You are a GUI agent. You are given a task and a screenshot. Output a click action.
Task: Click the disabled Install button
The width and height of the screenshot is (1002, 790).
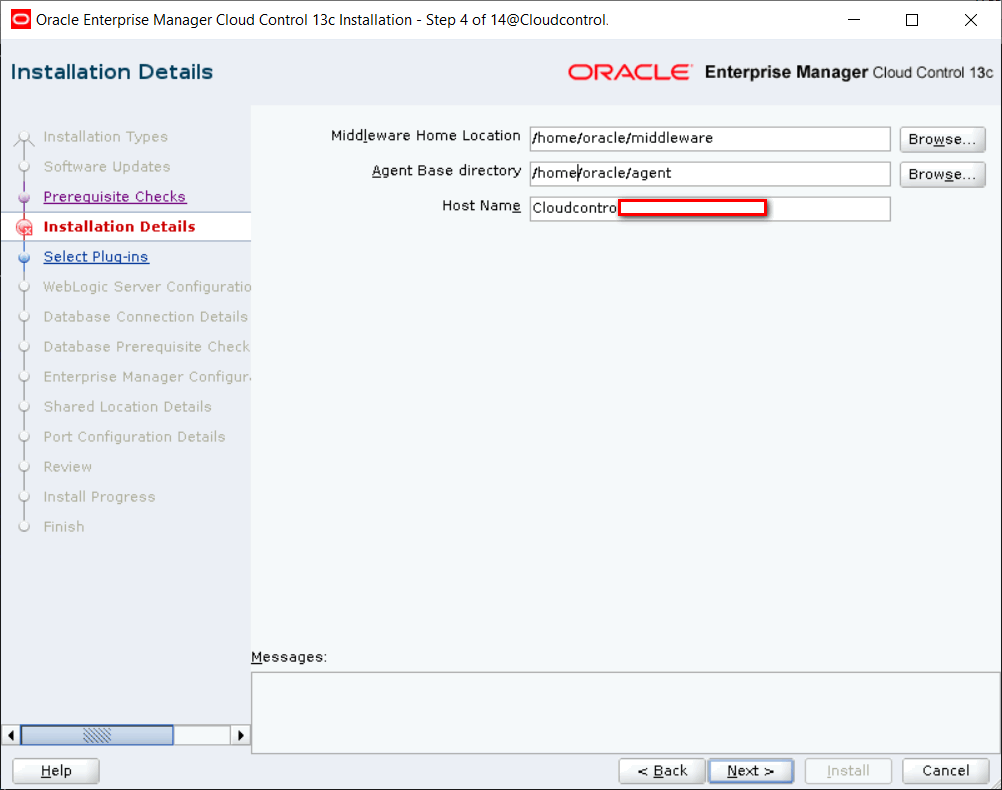[x=848, y=771]
